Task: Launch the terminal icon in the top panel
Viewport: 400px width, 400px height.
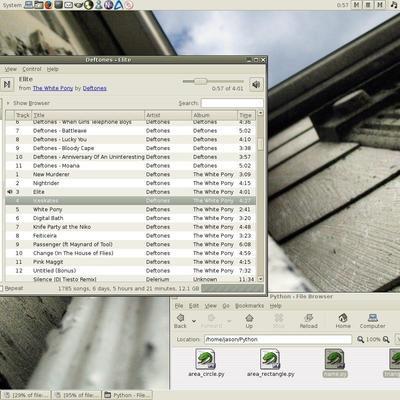Action: coord(59,5)
